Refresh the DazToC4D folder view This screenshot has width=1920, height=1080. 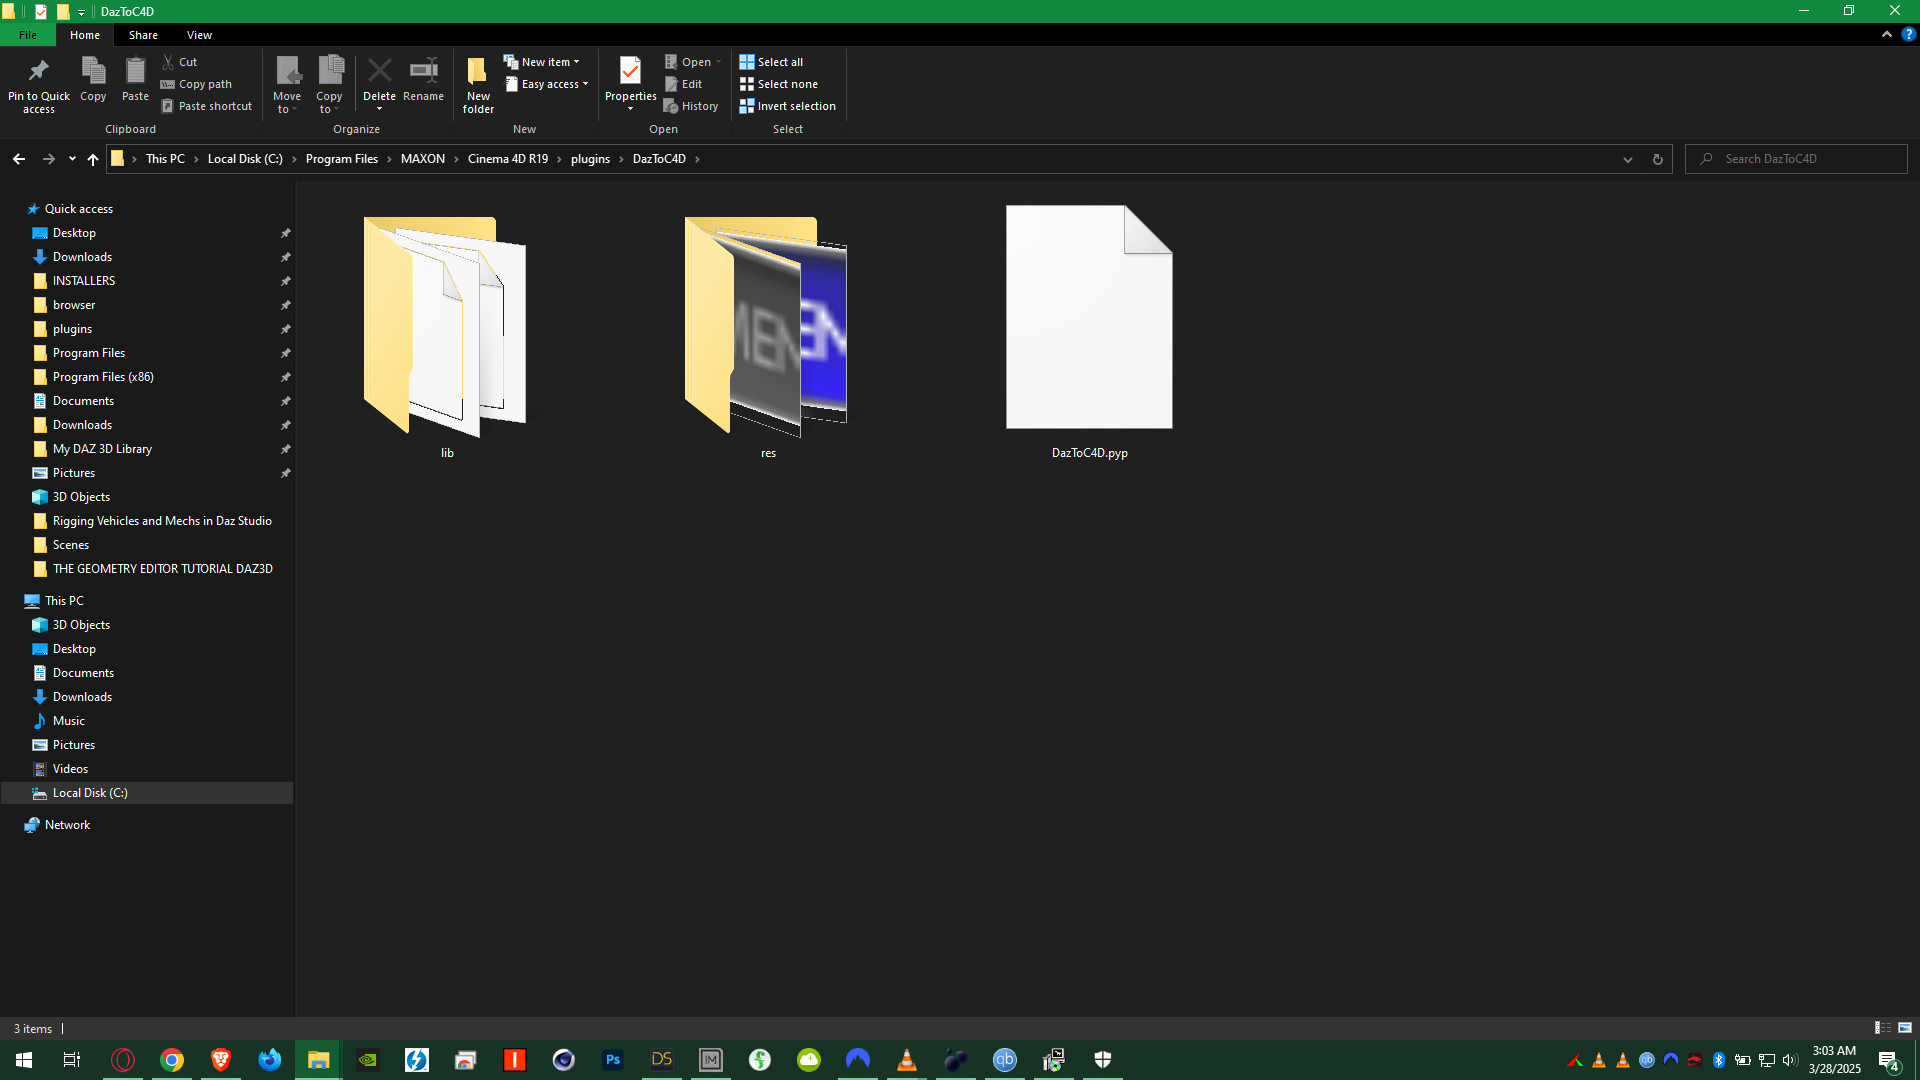coord(1657,159)
